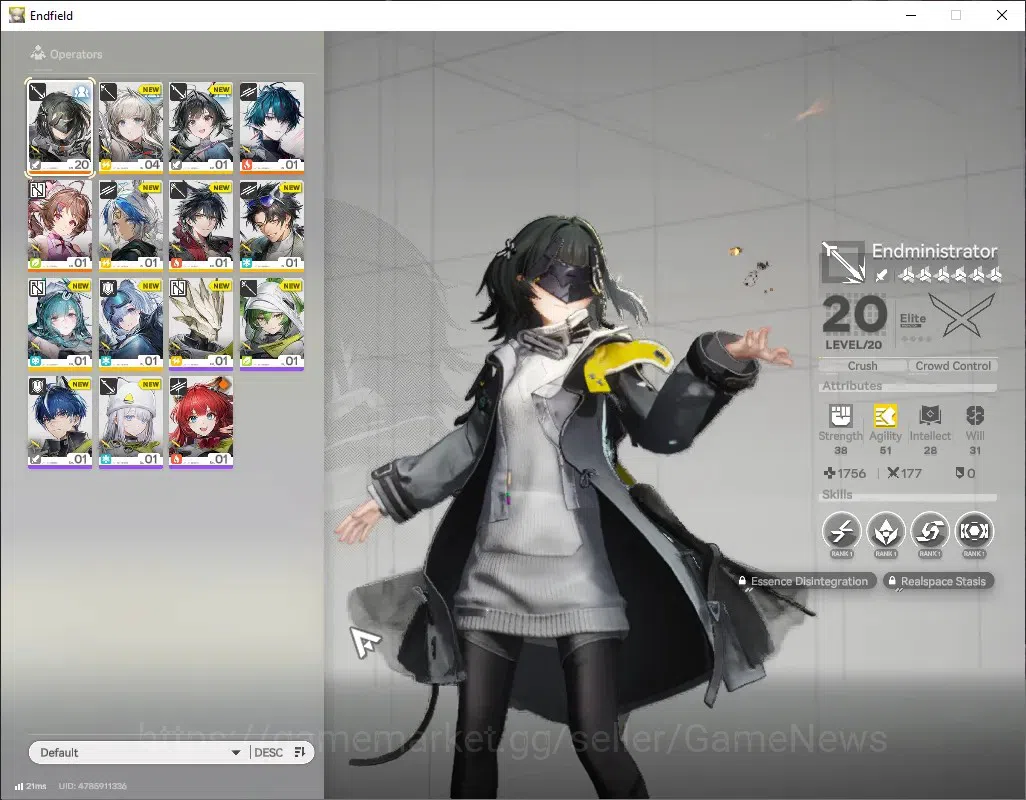Open the Elite promotion crossed-swords icon

coord(962,315)
